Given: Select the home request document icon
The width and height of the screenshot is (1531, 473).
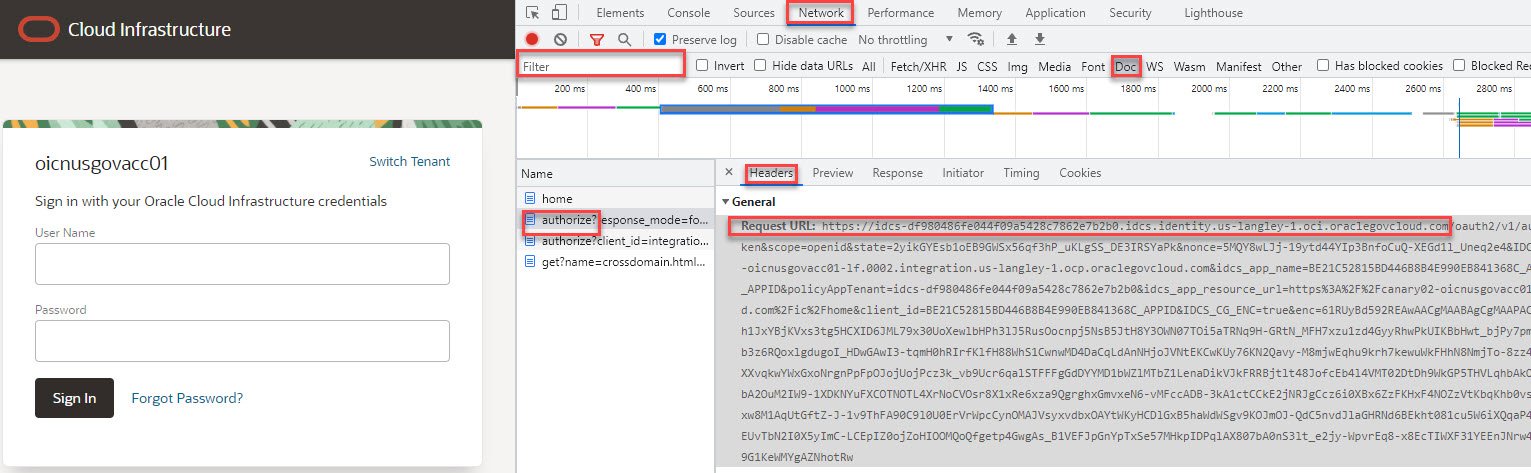Looking at the screenshot, I should coord(530,199).
